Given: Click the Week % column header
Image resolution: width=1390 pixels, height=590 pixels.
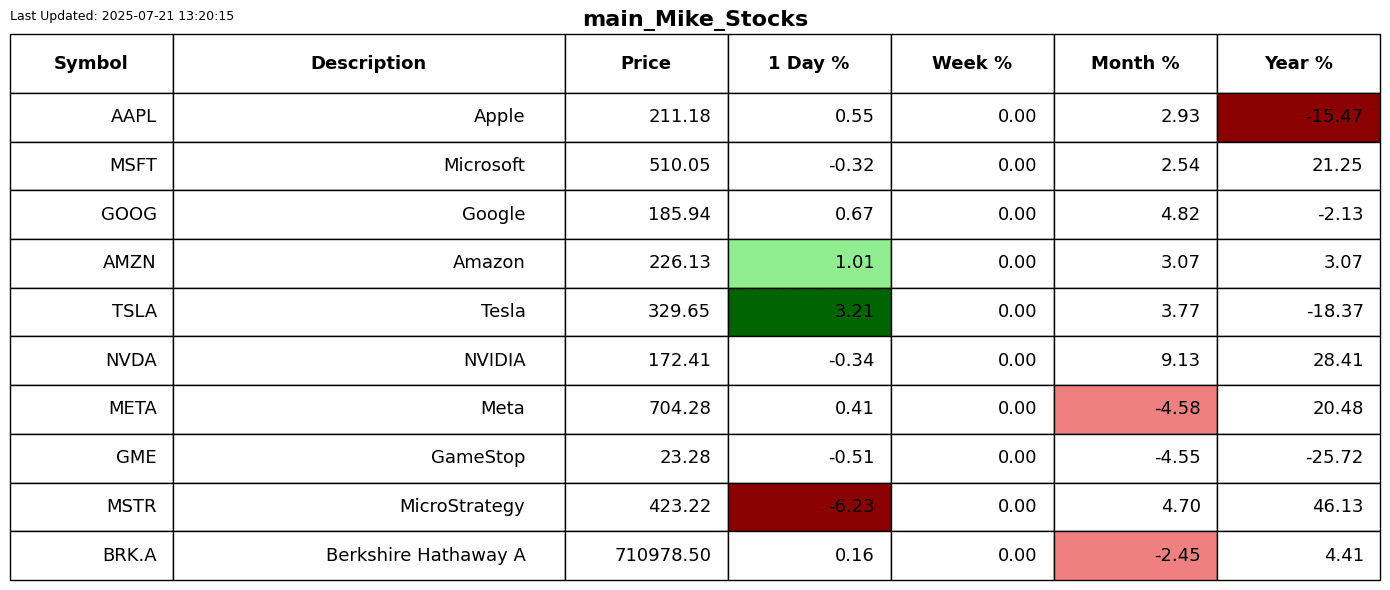Looking at the screenshot, I should (x=972, y=64).
